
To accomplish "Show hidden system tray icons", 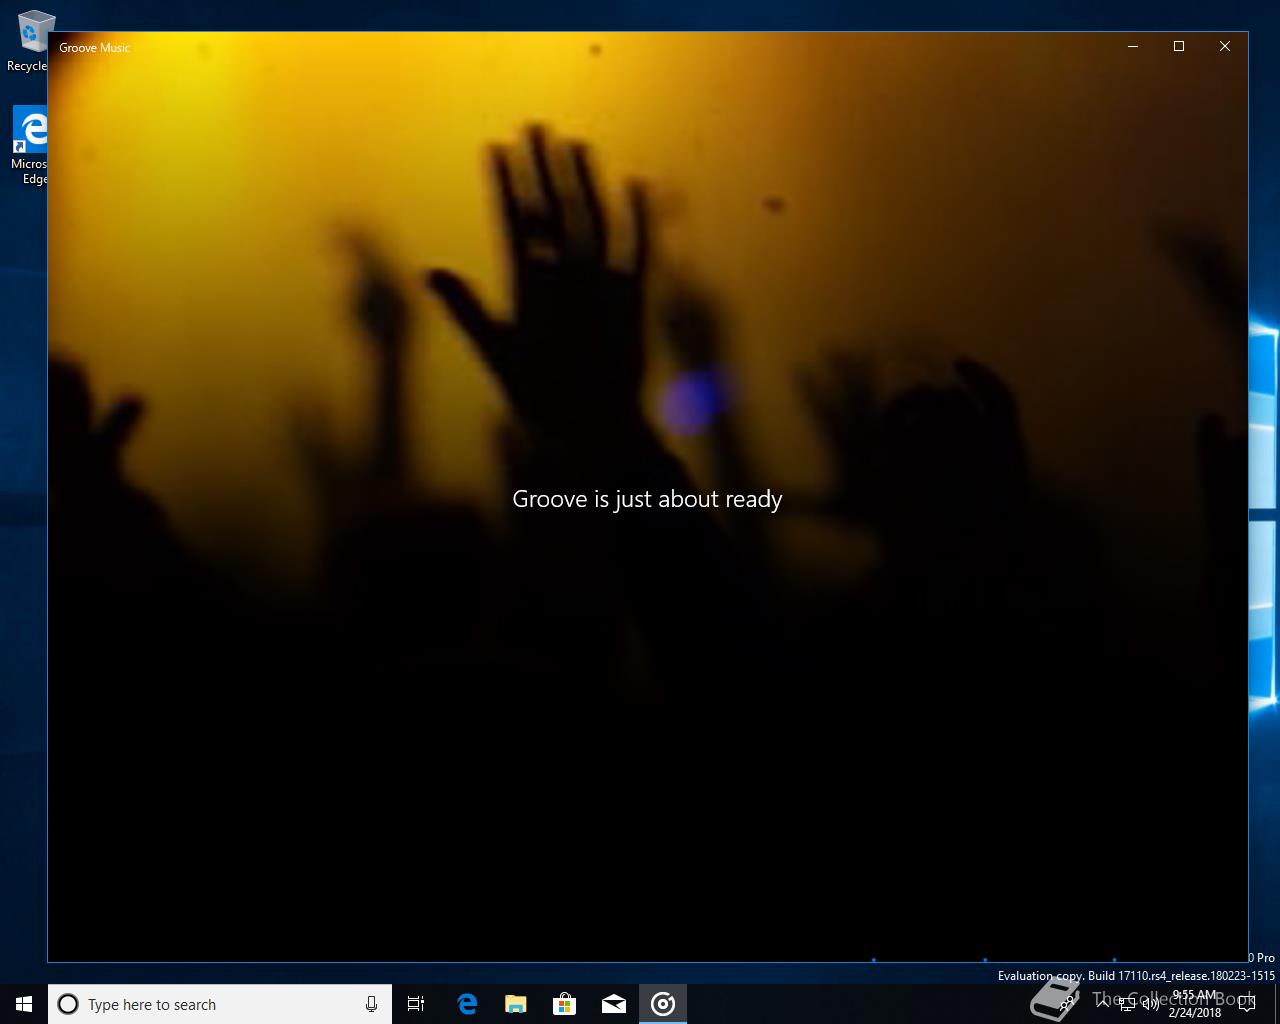I will point(1103,1003).
